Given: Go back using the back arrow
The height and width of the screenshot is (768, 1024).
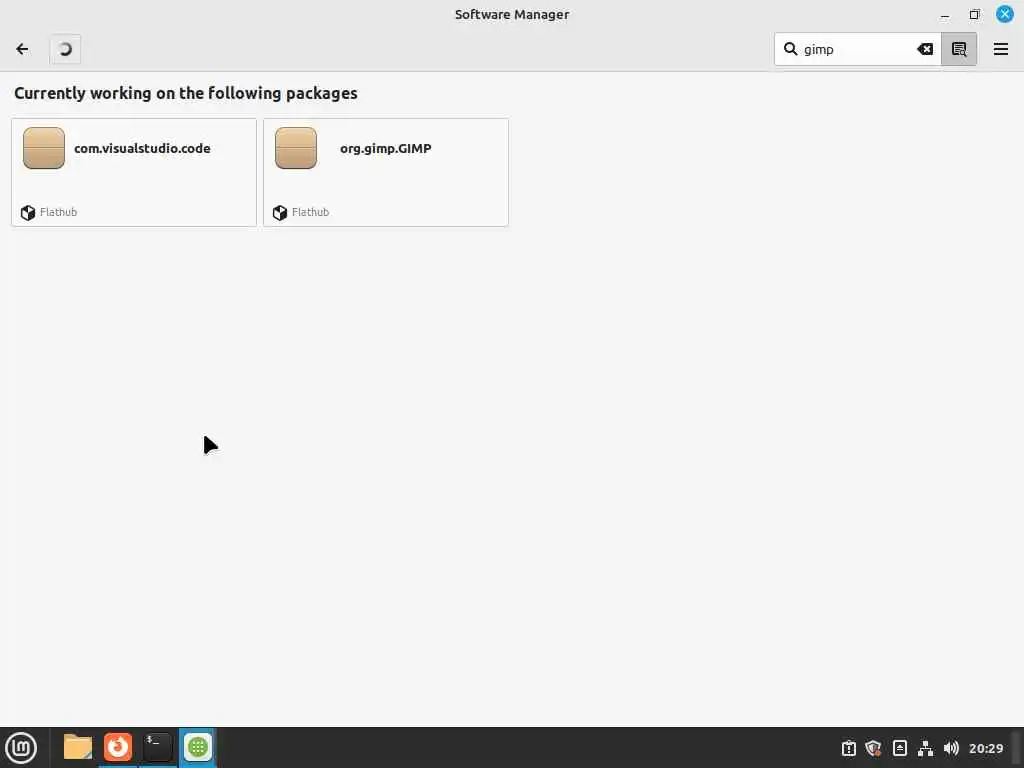Looking at the screenshot, I should click(22, 49).
